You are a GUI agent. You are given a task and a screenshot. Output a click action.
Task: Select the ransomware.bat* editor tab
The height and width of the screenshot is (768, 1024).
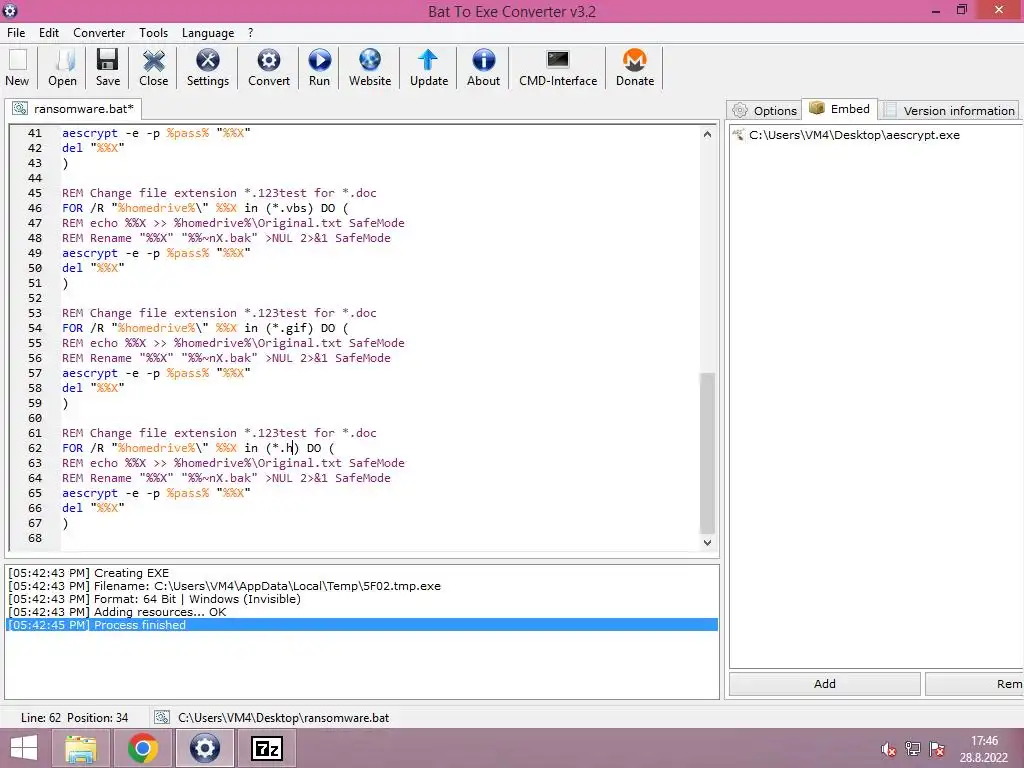[74, 108]
